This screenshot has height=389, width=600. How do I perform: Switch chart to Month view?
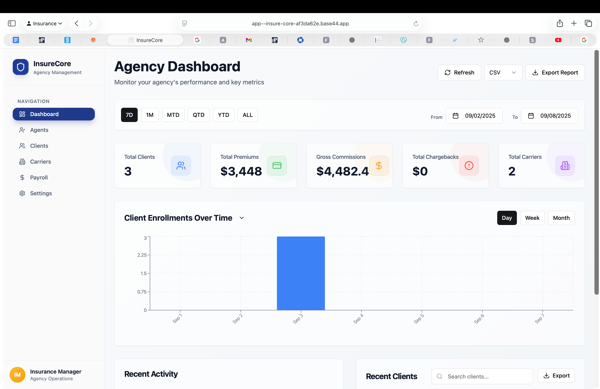coord(561,218)
